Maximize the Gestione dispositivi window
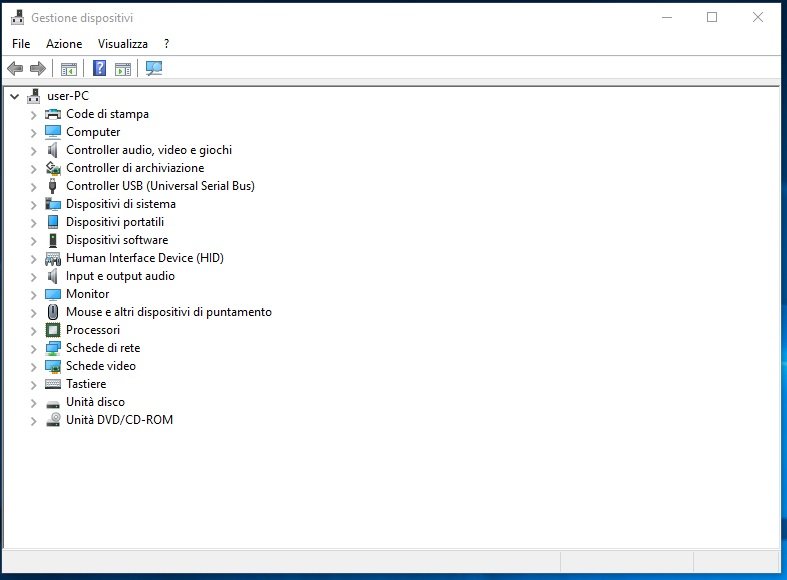Screen dimensions: 787x580 pos(712,18)
